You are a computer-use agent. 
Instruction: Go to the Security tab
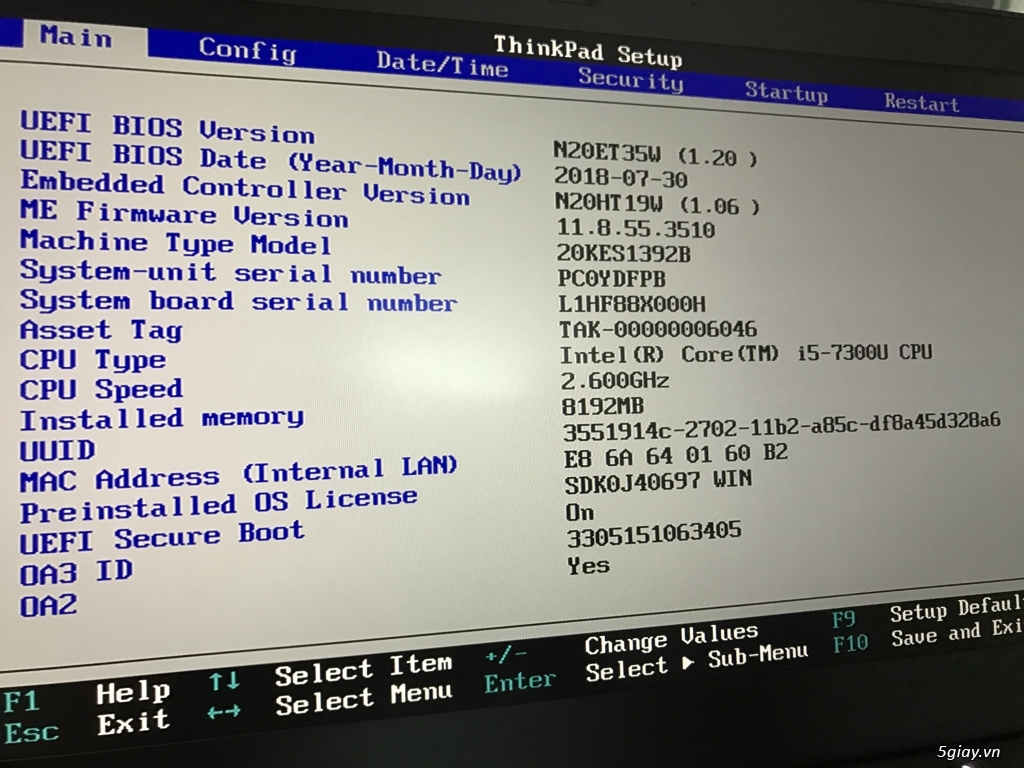point(631,80)
